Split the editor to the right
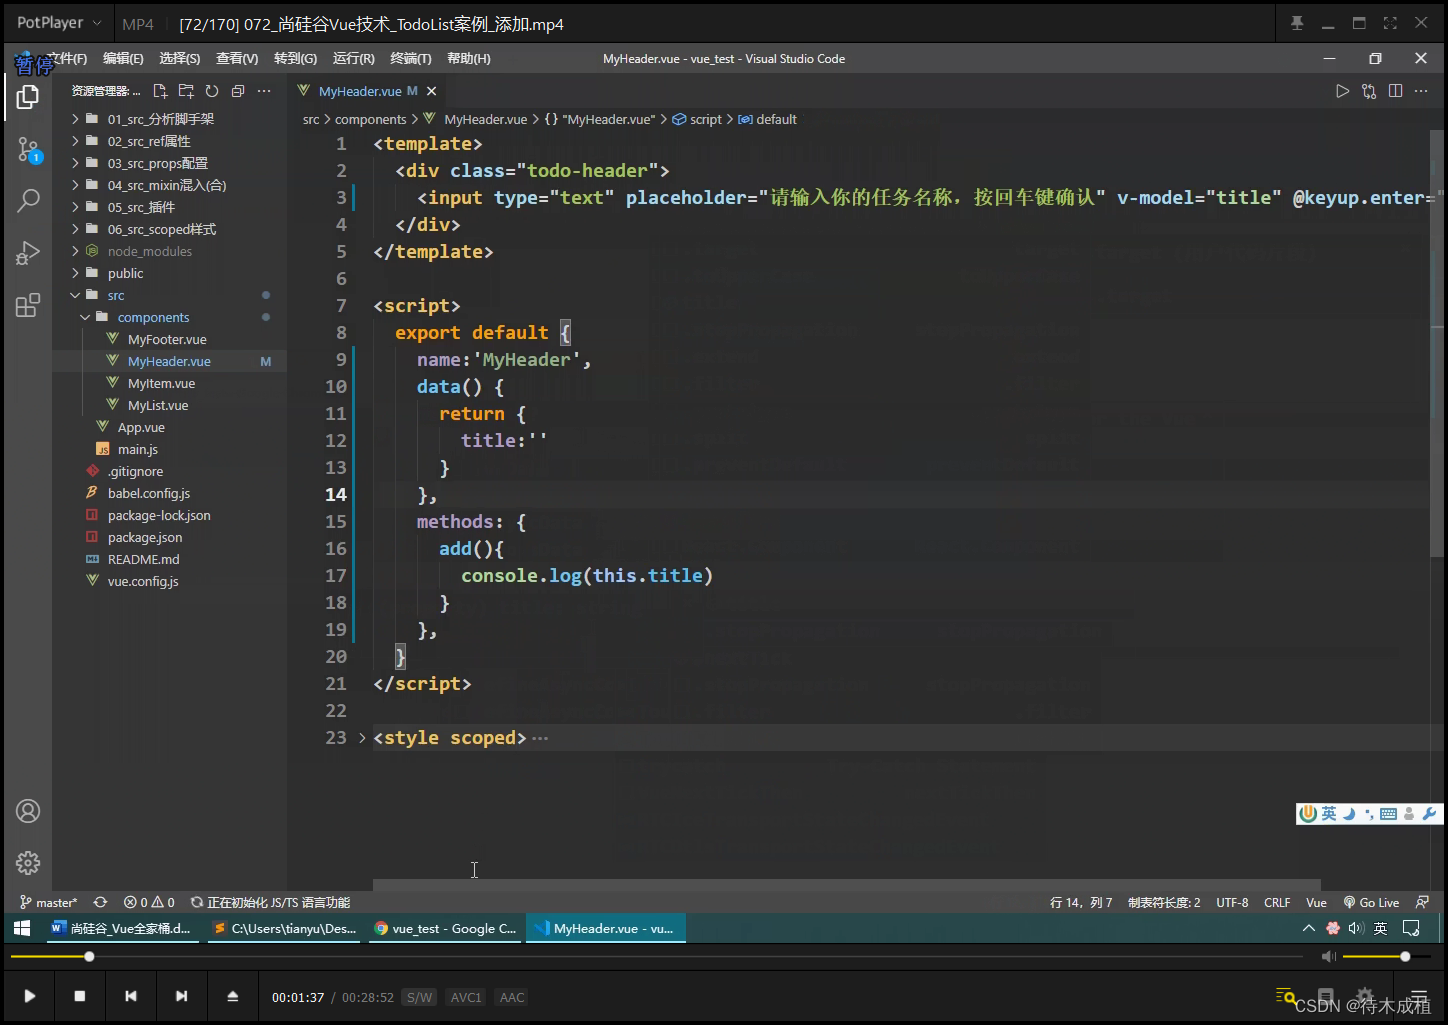 pyautogui.click(x=1395, y=91)
